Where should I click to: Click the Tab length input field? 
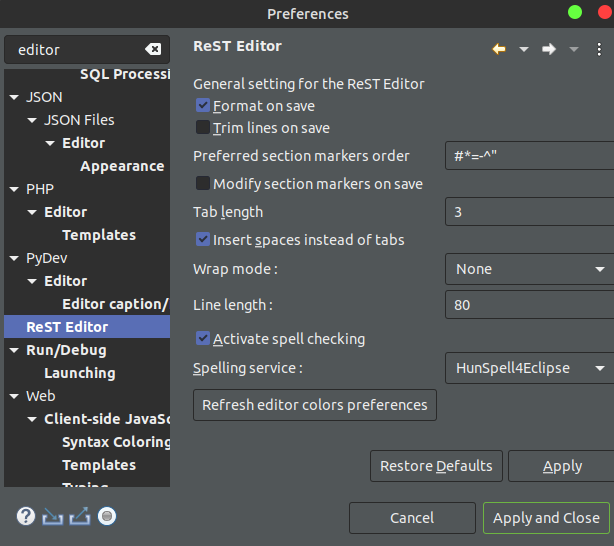[x=529, y=212]
